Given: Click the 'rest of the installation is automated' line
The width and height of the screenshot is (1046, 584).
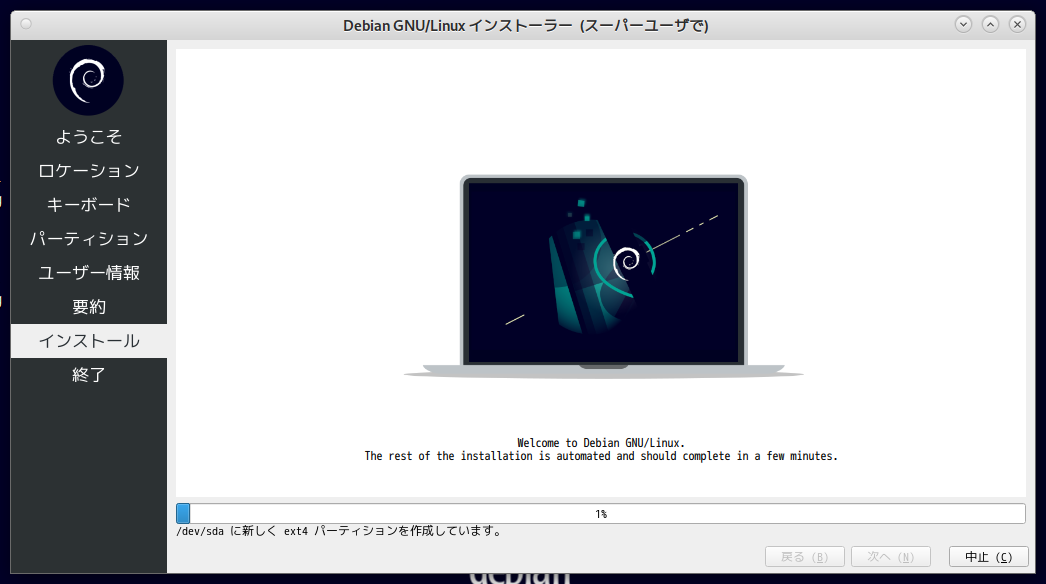Looking at the screenshot, I should (601, 457).
